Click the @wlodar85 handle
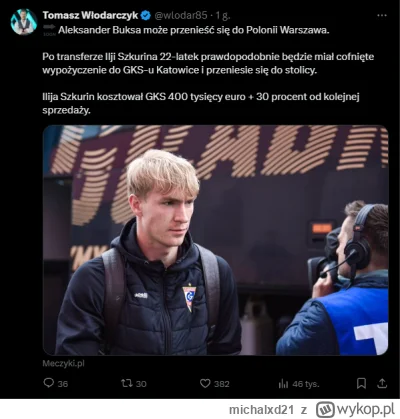 (181, 15)
